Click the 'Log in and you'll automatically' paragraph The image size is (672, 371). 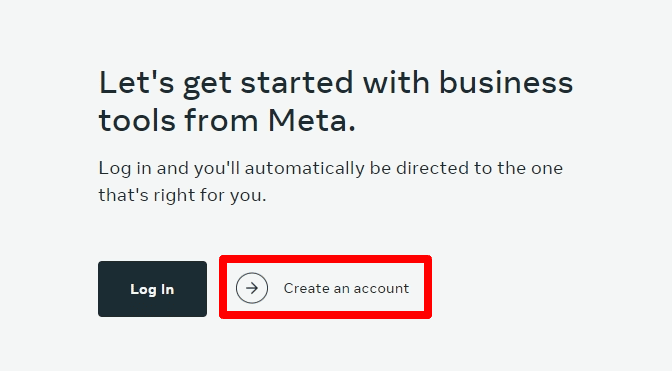[x=330, y=181]
